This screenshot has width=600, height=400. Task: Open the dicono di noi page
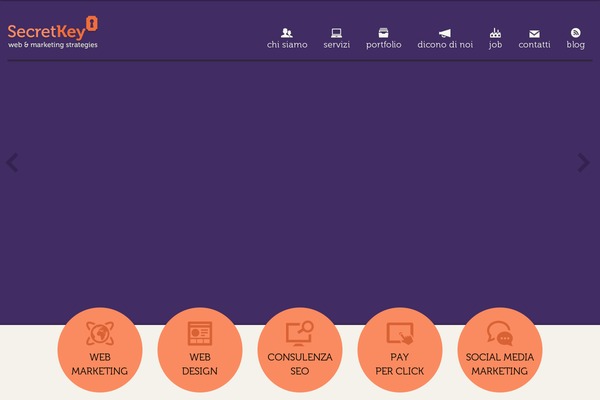[445, 45]
